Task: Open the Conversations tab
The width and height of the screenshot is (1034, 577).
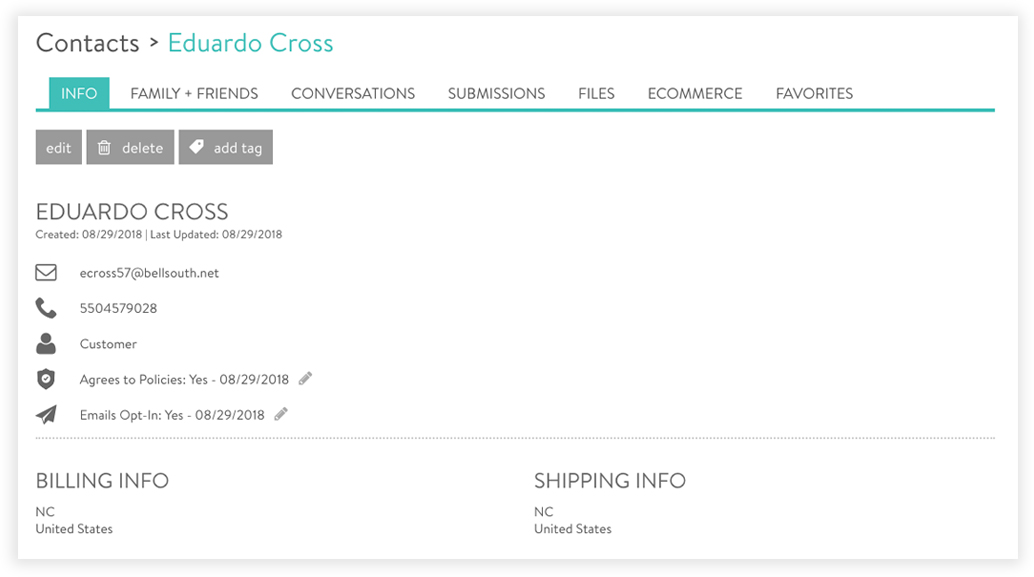Action: (353, 93)
